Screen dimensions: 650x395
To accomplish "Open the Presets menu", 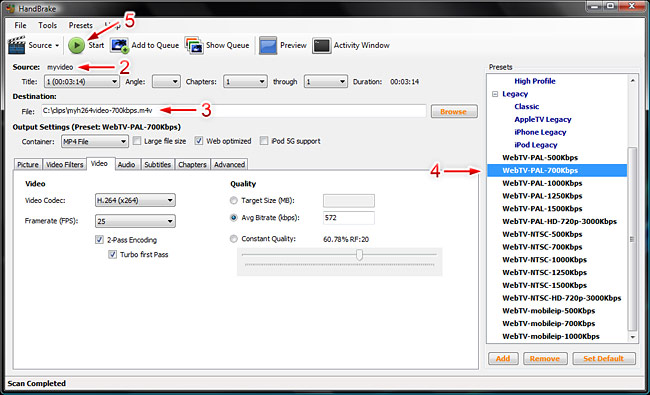I will coord(80,25).
